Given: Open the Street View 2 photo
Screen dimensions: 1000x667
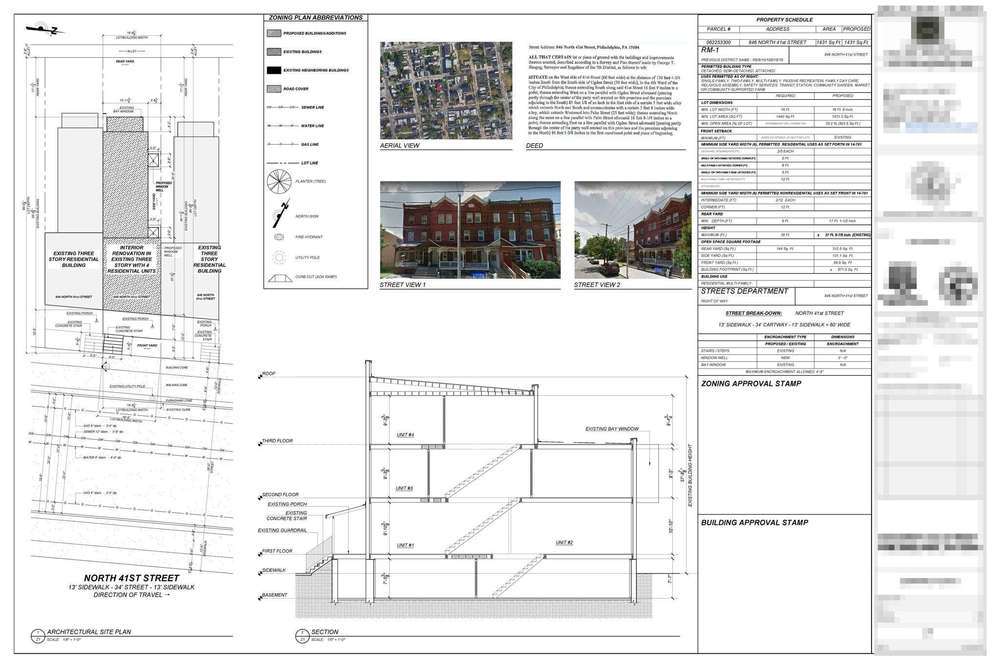Looking at the screenshot, I should point(625,230).
